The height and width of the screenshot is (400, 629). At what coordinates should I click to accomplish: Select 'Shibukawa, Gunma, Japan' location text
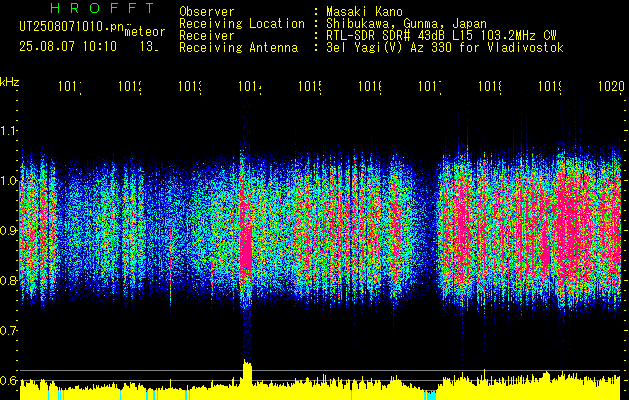tap(406, 24)
